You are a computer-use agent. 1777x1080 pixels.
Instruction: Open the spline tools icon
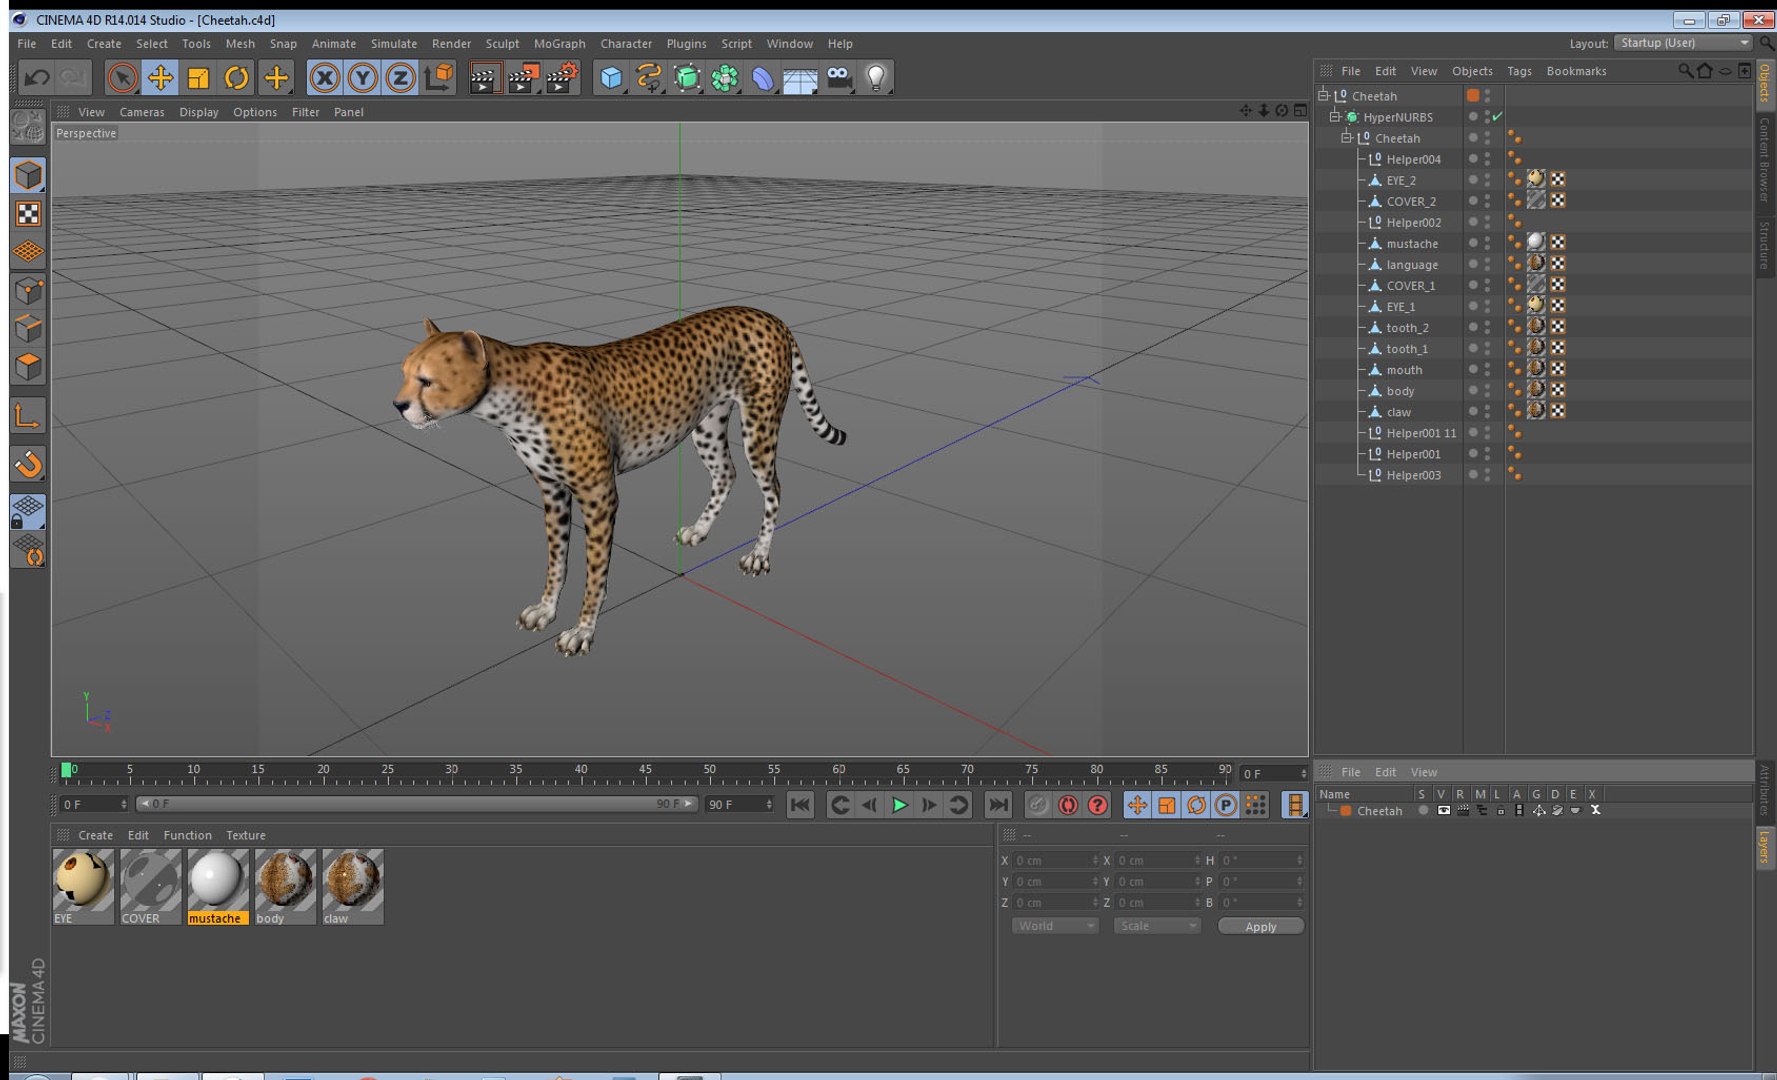pos(649,77)
